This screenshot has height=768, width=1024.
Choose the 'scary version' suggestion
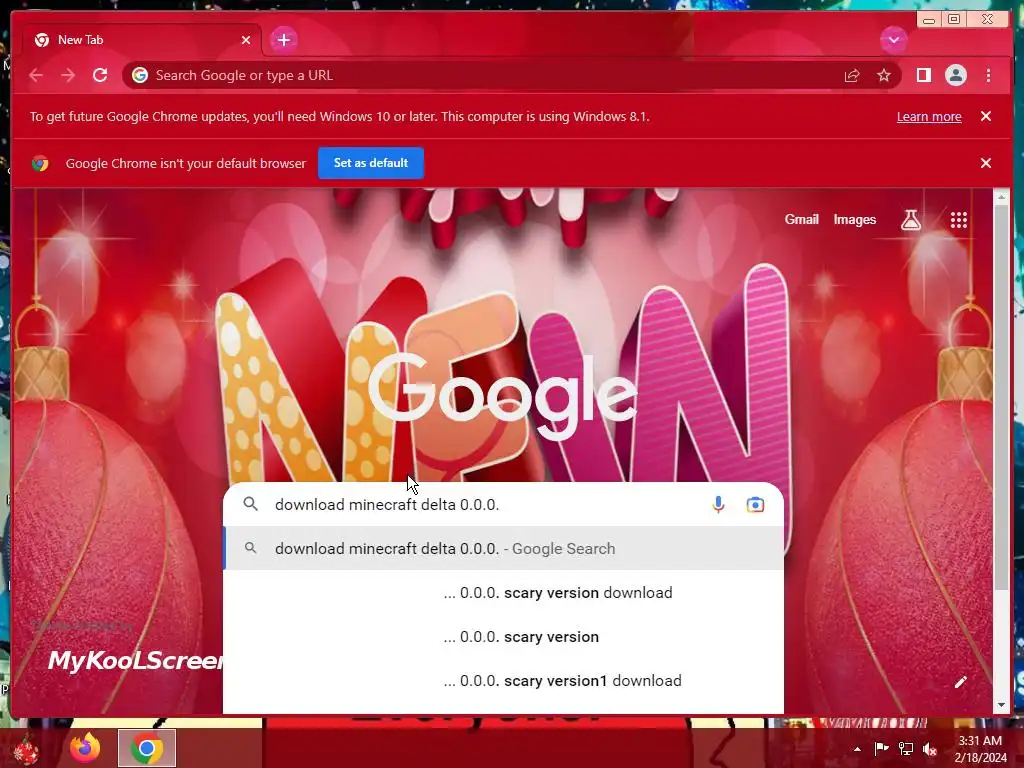504,637
